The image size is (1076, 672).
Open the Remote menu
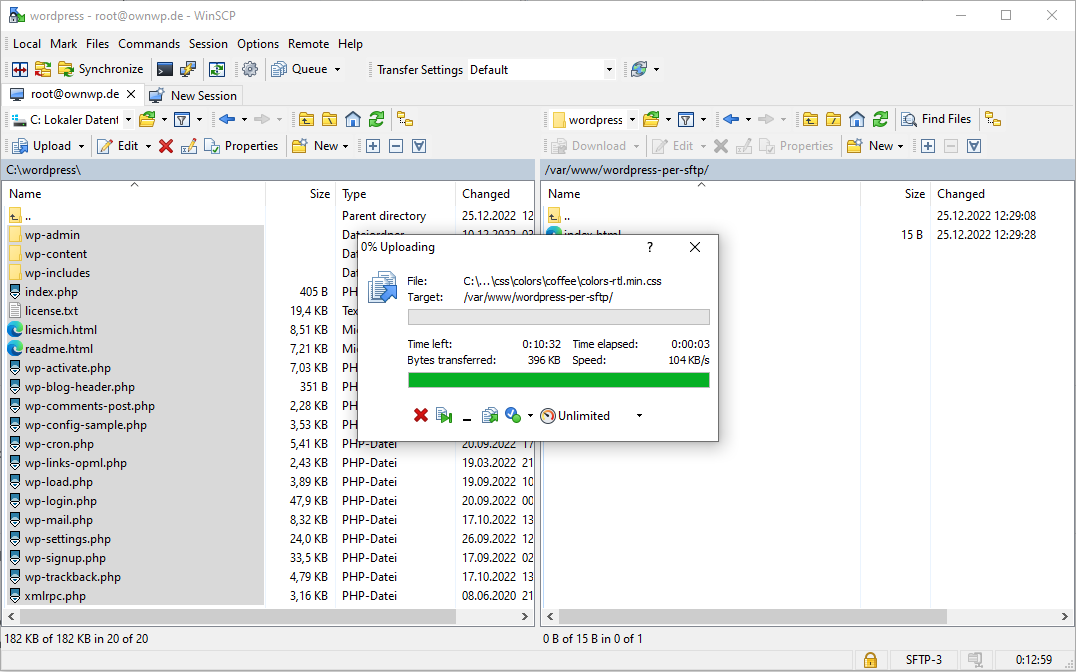(x=308, y=44)
